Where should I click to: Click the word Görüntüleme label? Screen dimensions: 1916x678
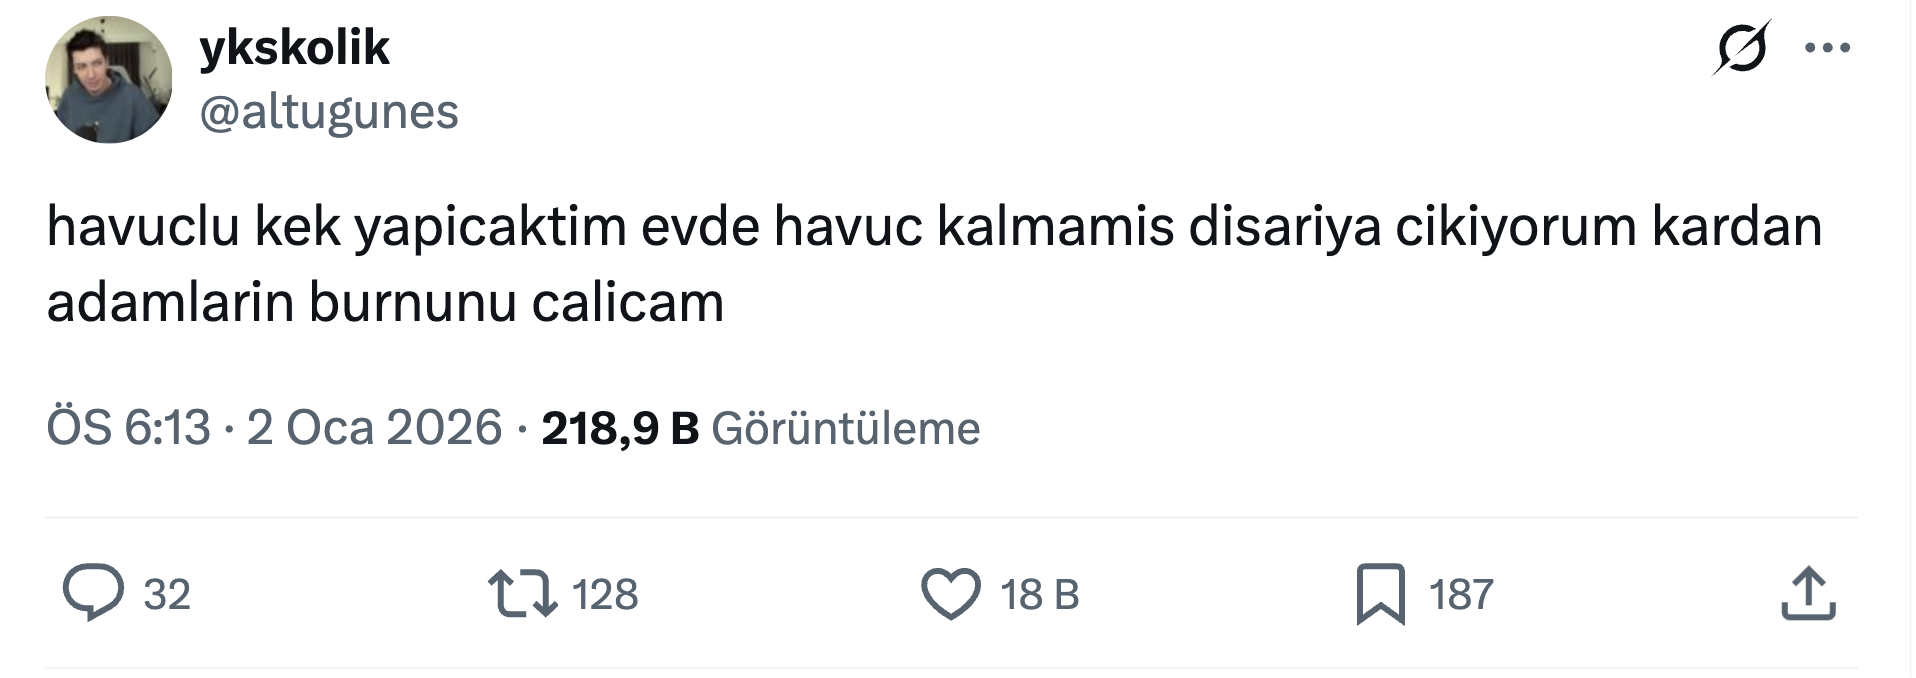pyautogui.click(x=845, y=428)
